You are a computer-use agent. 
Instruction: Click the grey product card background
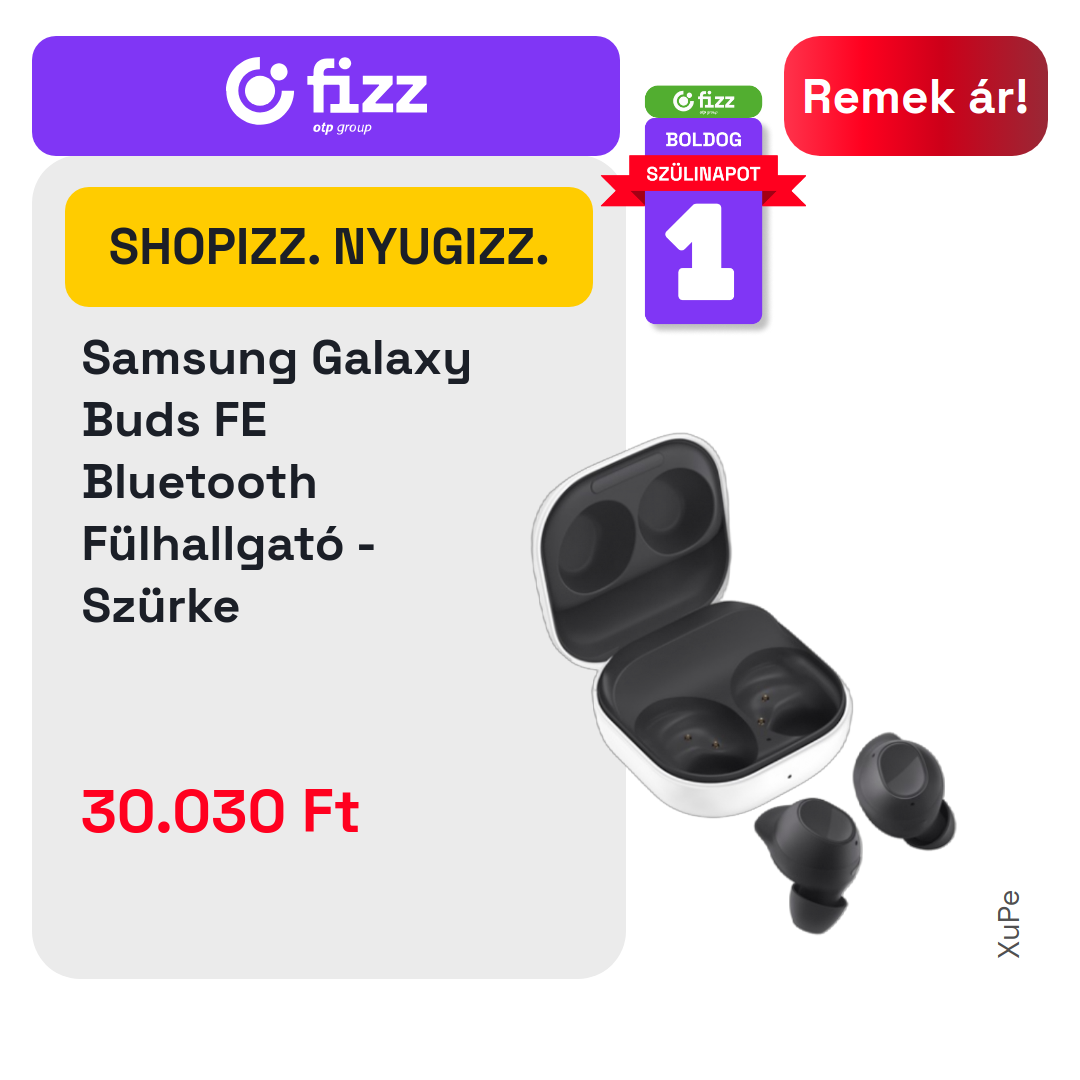329,895
